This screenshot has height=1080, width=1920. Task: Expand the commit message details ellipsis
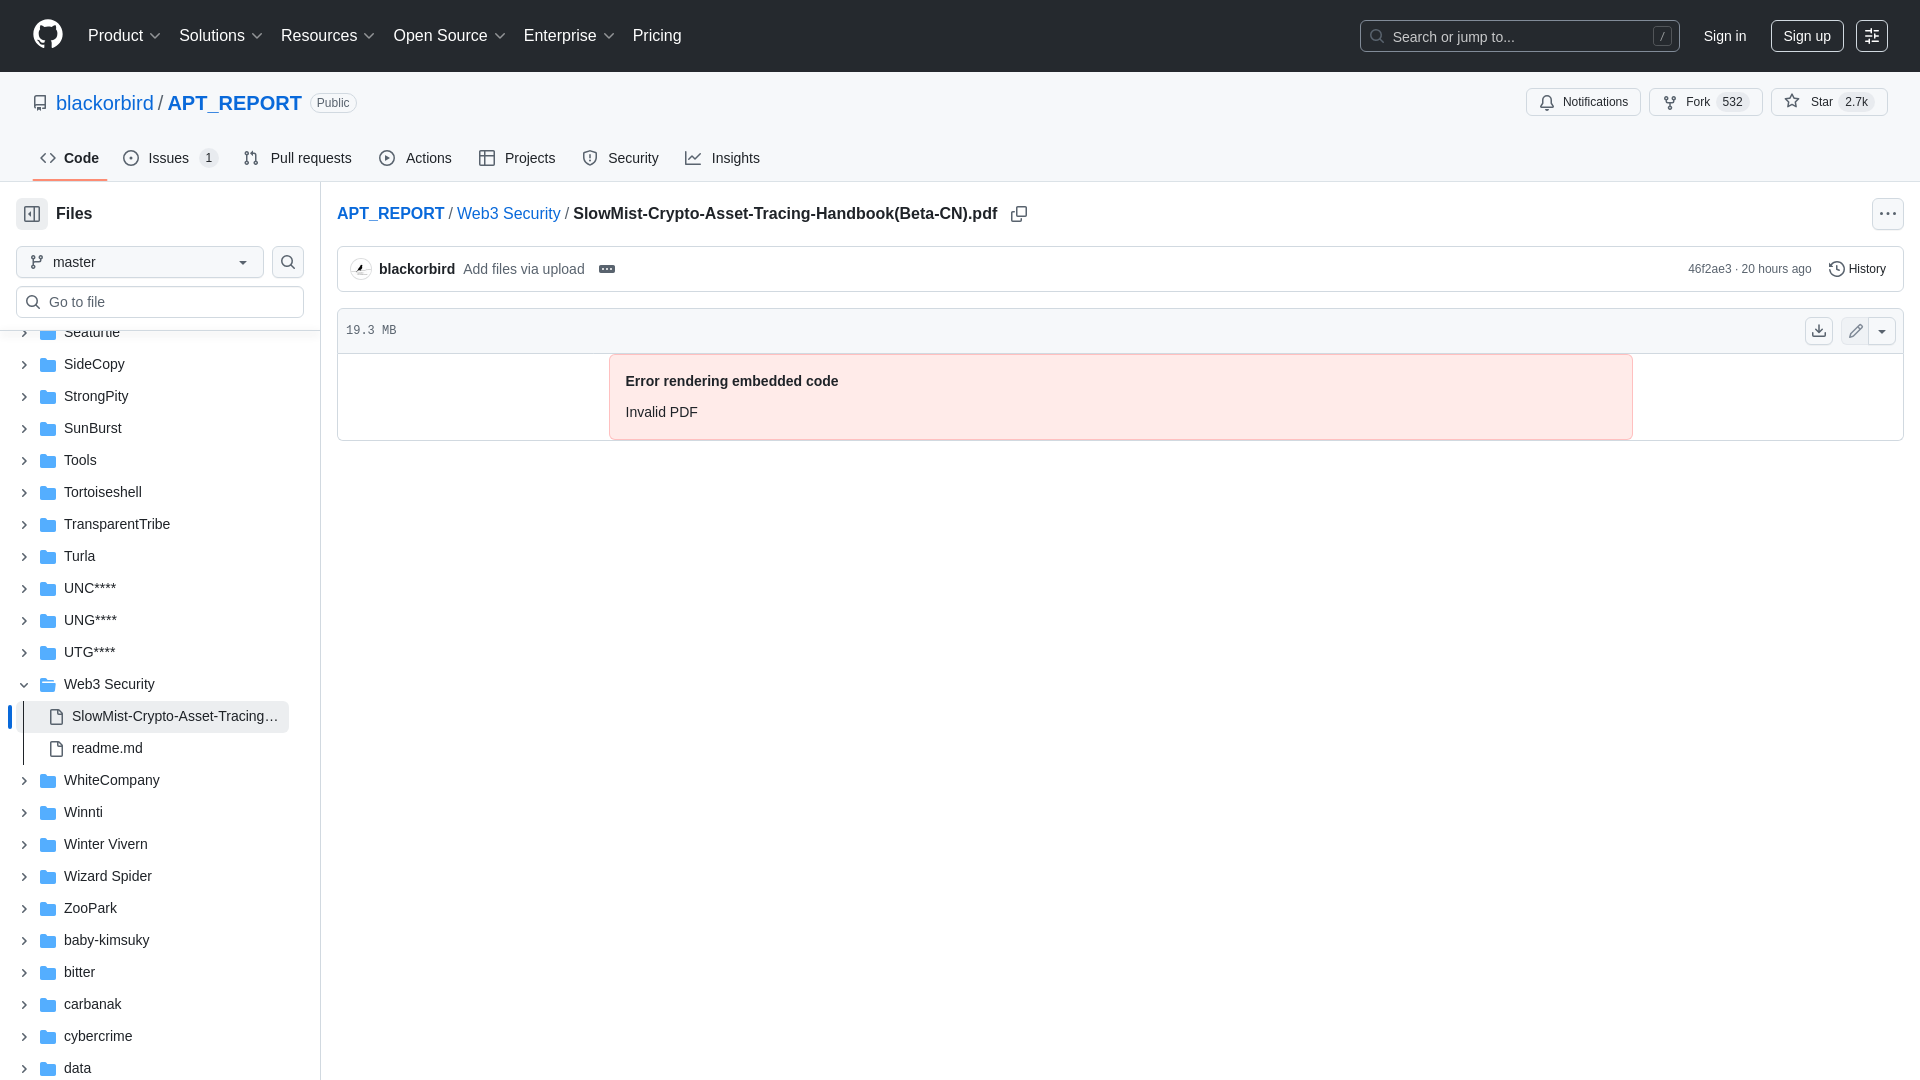pyautogui.click(x=607, y=269)
